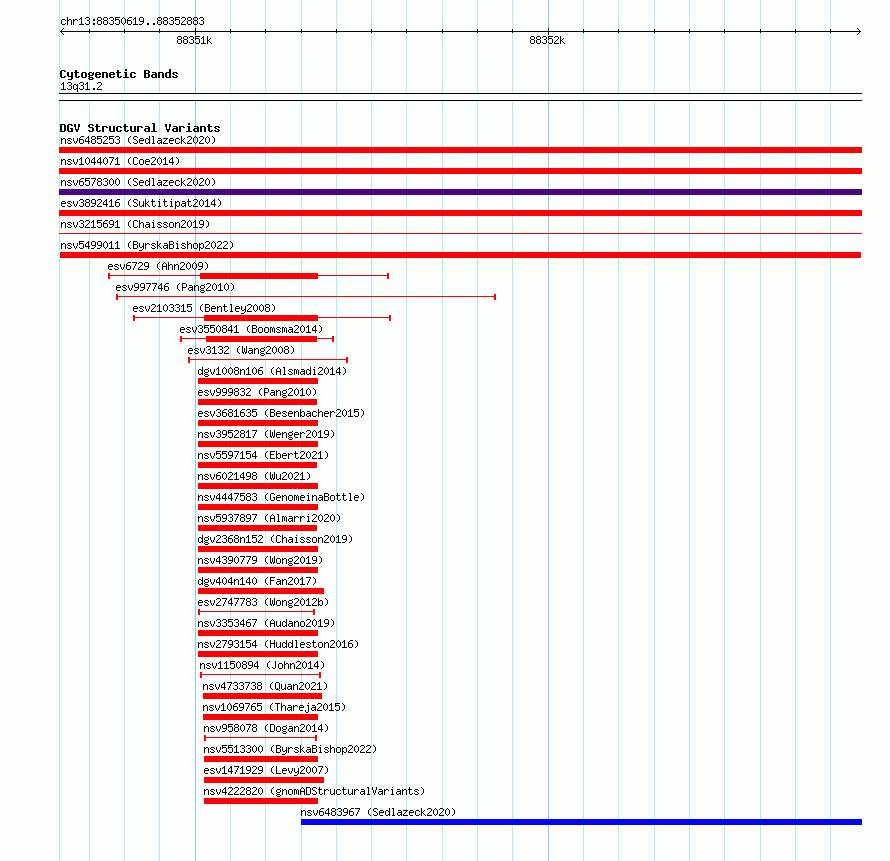
Task: Click the nsv6485253 (Sedlazeck2020) variant label
Action: [x=138, y=140]
